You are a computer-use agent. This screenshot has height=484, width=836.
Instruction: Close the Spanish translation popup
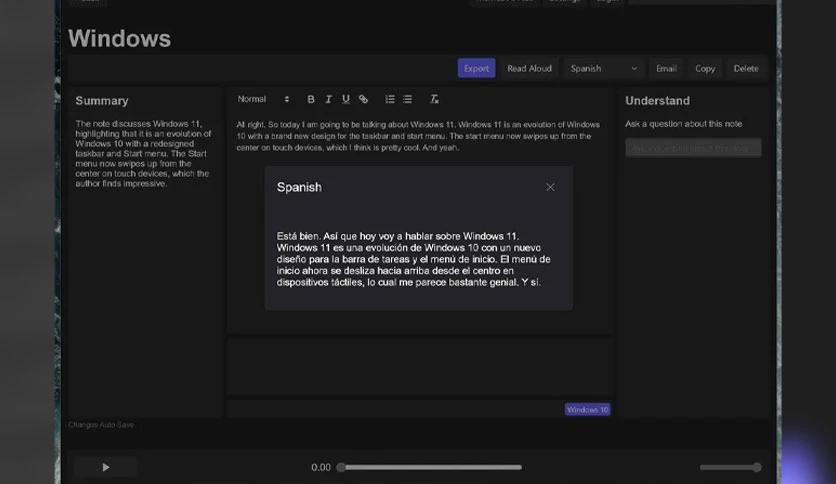coord(550,187)
